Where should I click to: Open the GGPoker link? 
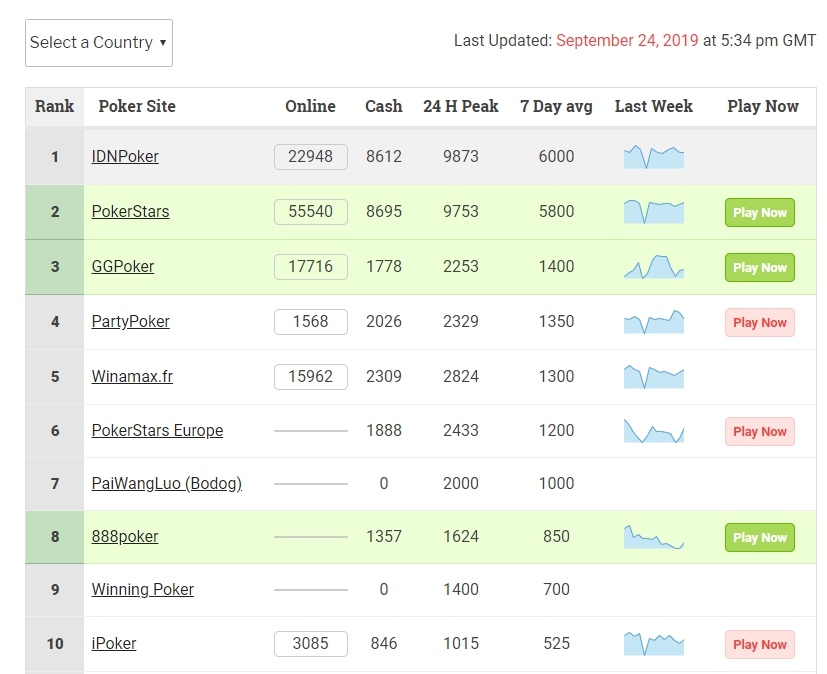[123, 267]
